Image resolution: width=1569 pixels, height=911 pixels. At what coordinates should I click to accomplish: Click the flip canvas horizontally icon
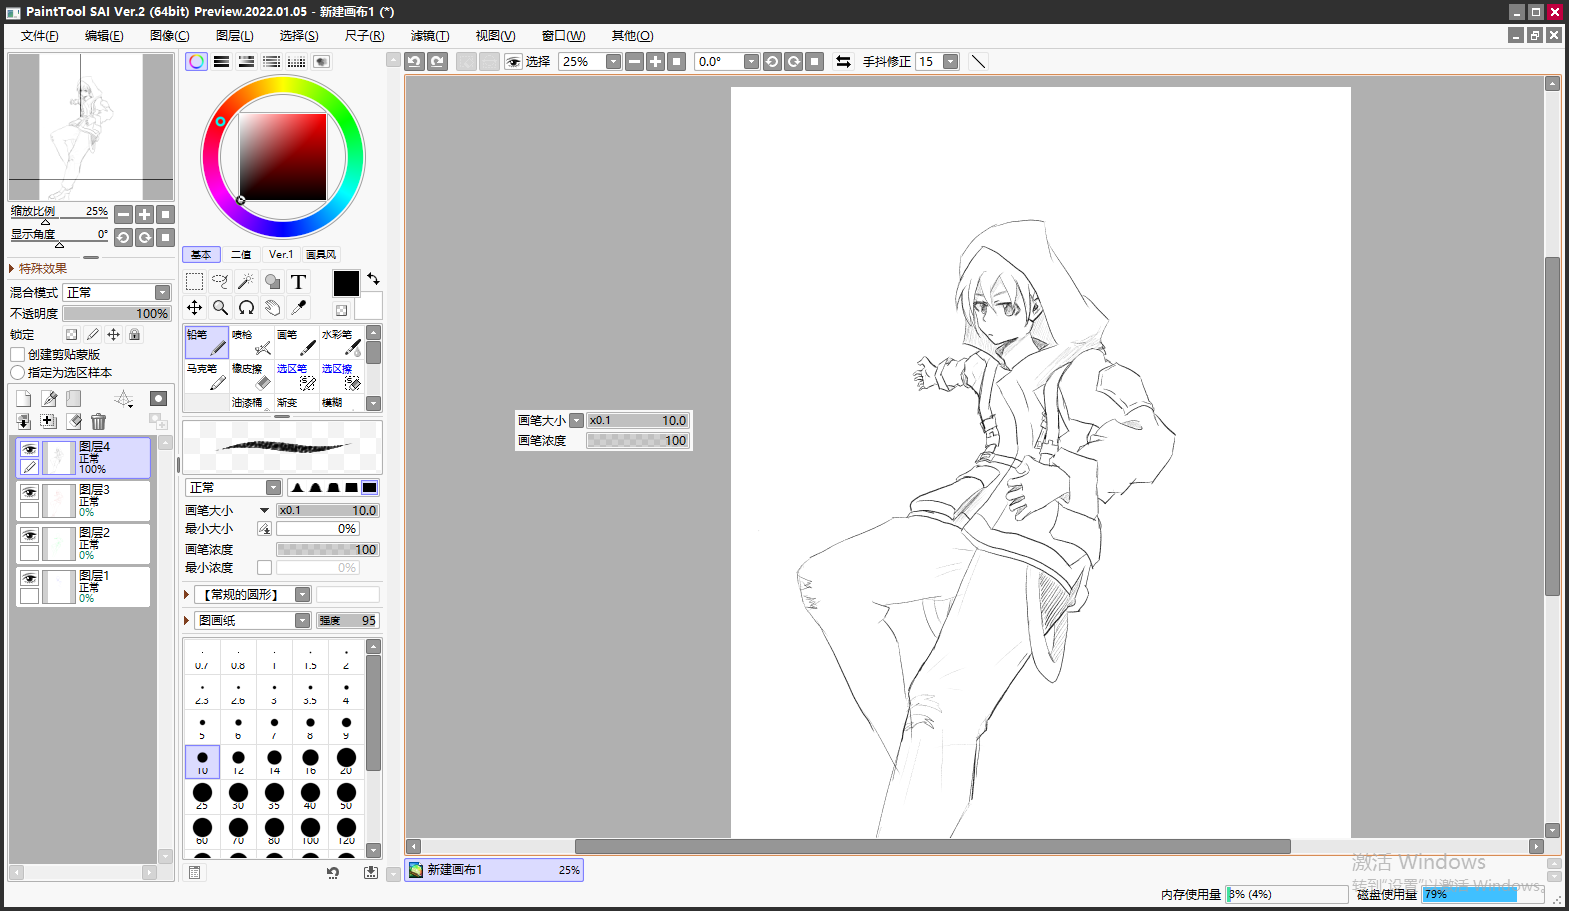[x=843, y=62]
